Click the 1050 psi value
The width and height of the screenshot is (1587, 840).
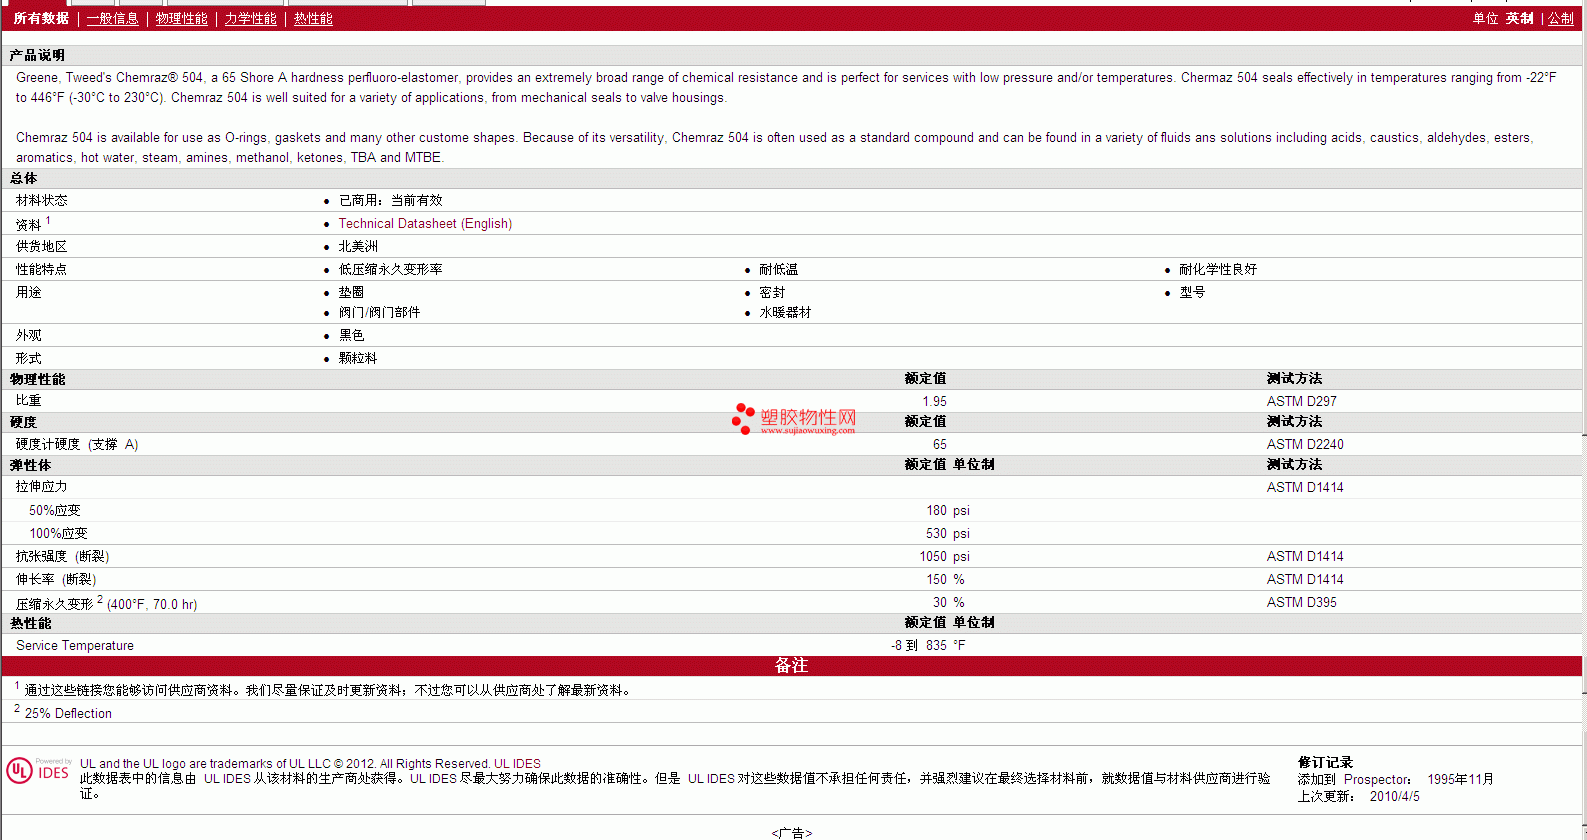(945, 556)
